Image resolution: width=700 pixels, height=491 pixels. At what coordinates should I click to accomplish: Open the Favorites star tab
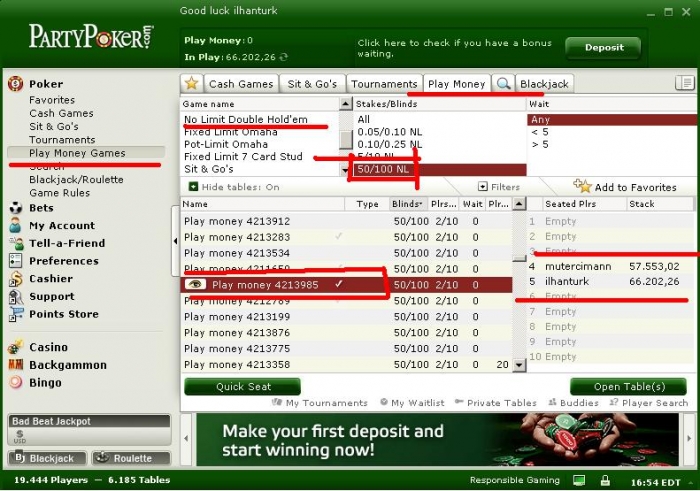(x=192, y=83)
